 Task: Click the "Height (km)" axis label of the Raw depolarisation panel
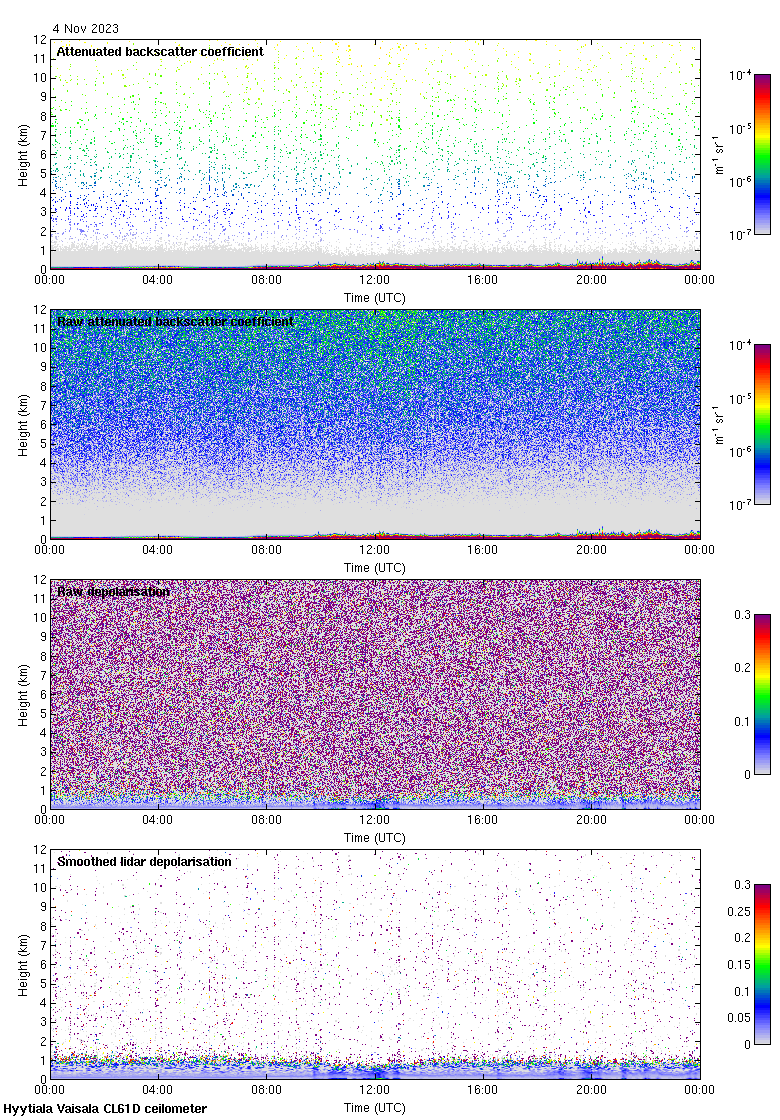pyautogui.click(x=24, y=695)
